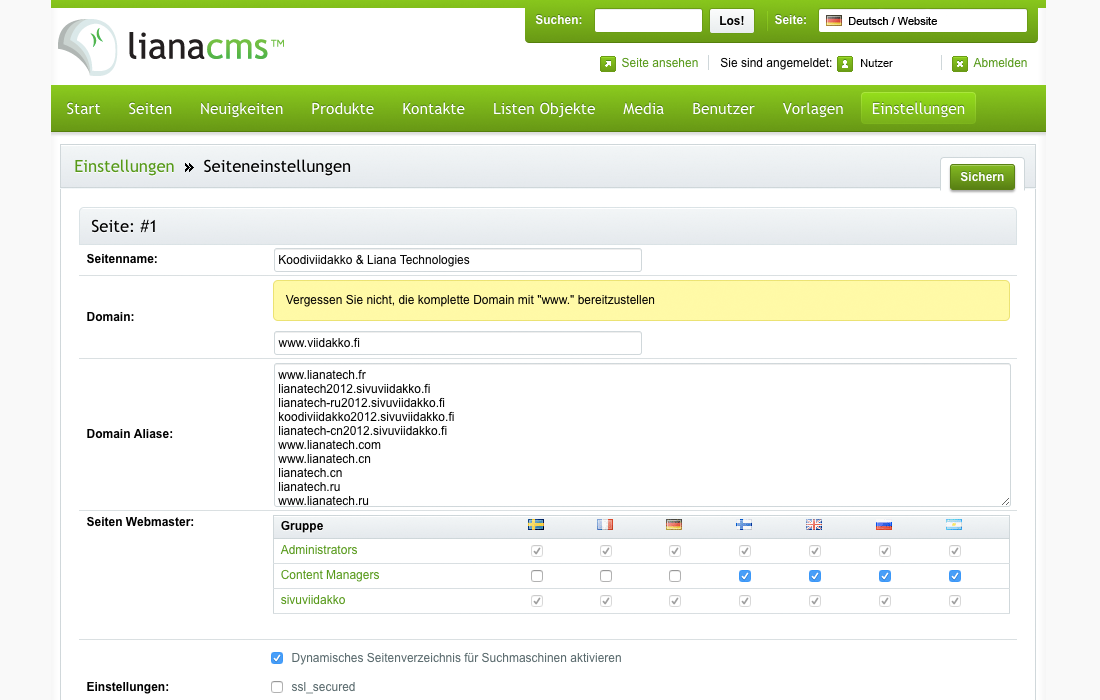Screen dimensions: 1100x700
Task: Click into the Seitenname text field
Action: pyautogui.click(x=457, y=260)
